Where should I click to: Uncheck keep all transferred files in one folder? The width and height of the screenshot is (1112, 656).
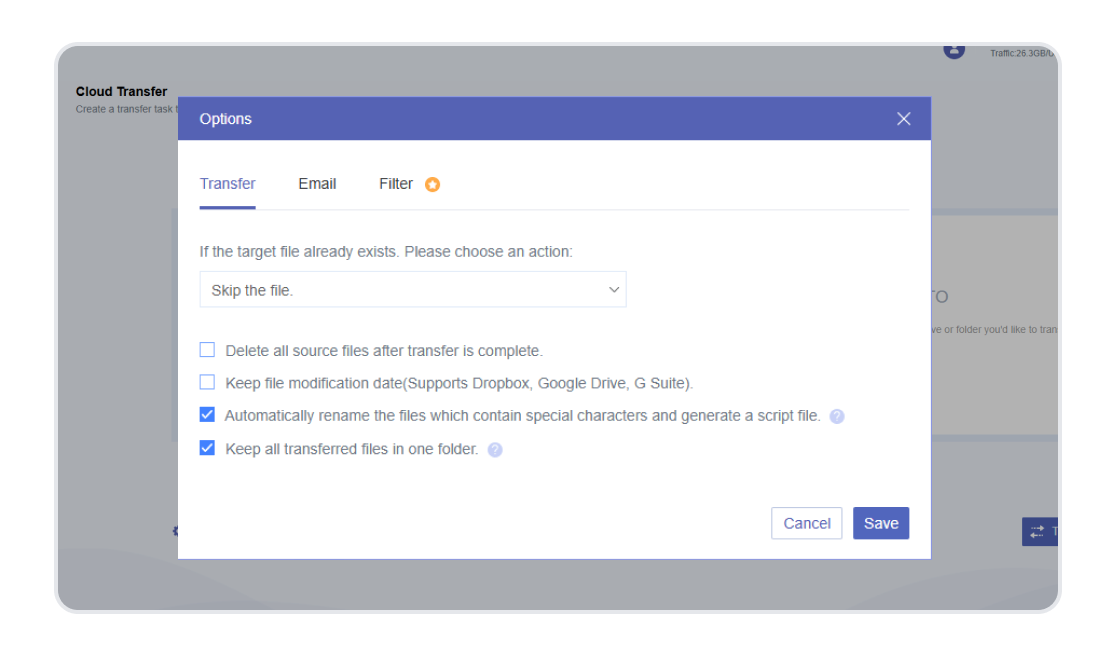point(207,447)
